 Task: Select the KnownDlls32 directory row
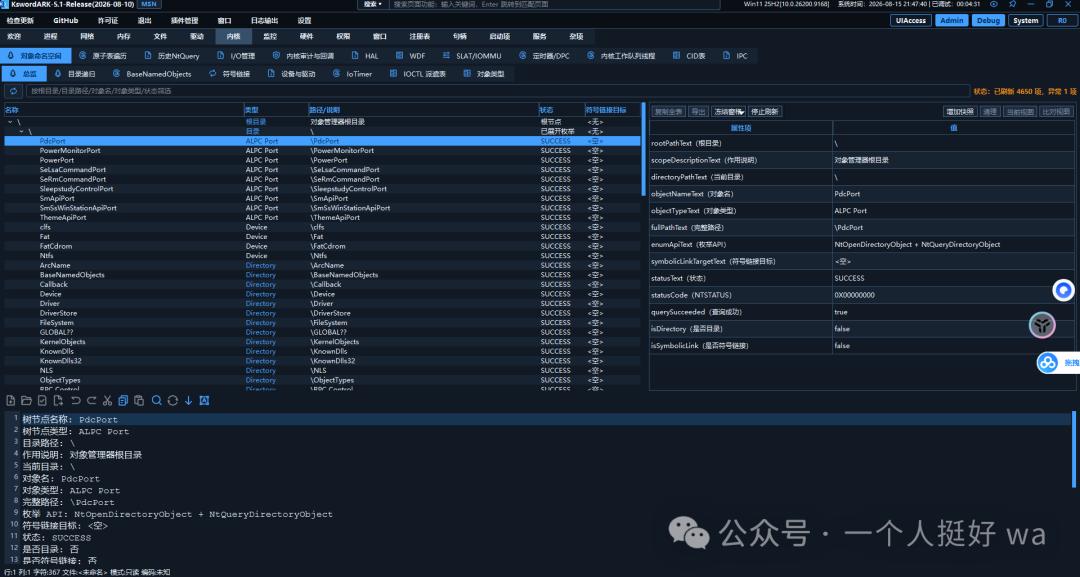tap(322, 361)
